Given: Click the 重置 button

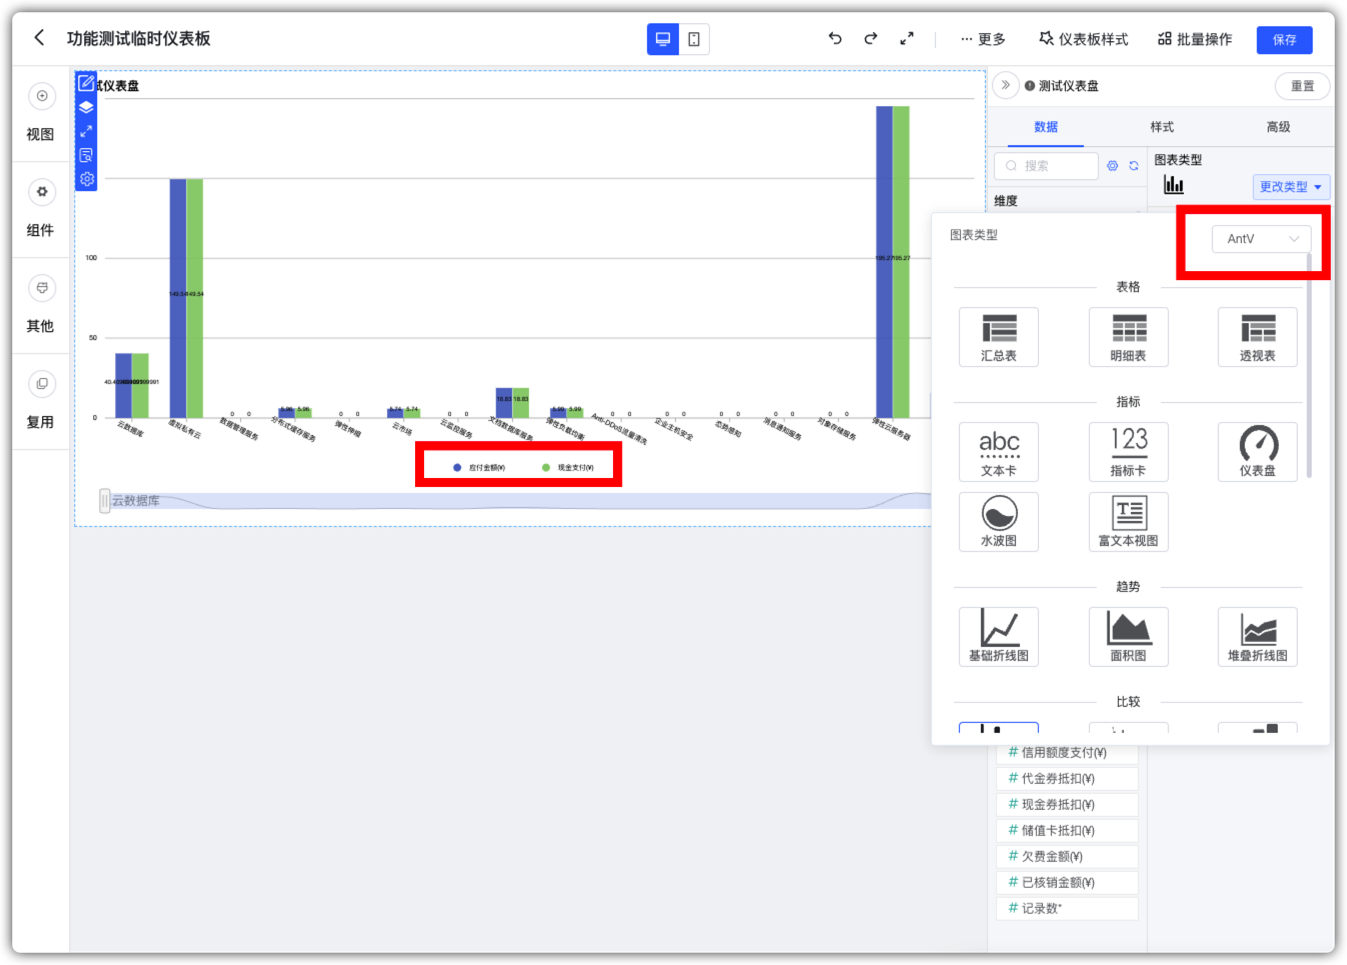Looking at the screenshot, I should point(1302,86).
